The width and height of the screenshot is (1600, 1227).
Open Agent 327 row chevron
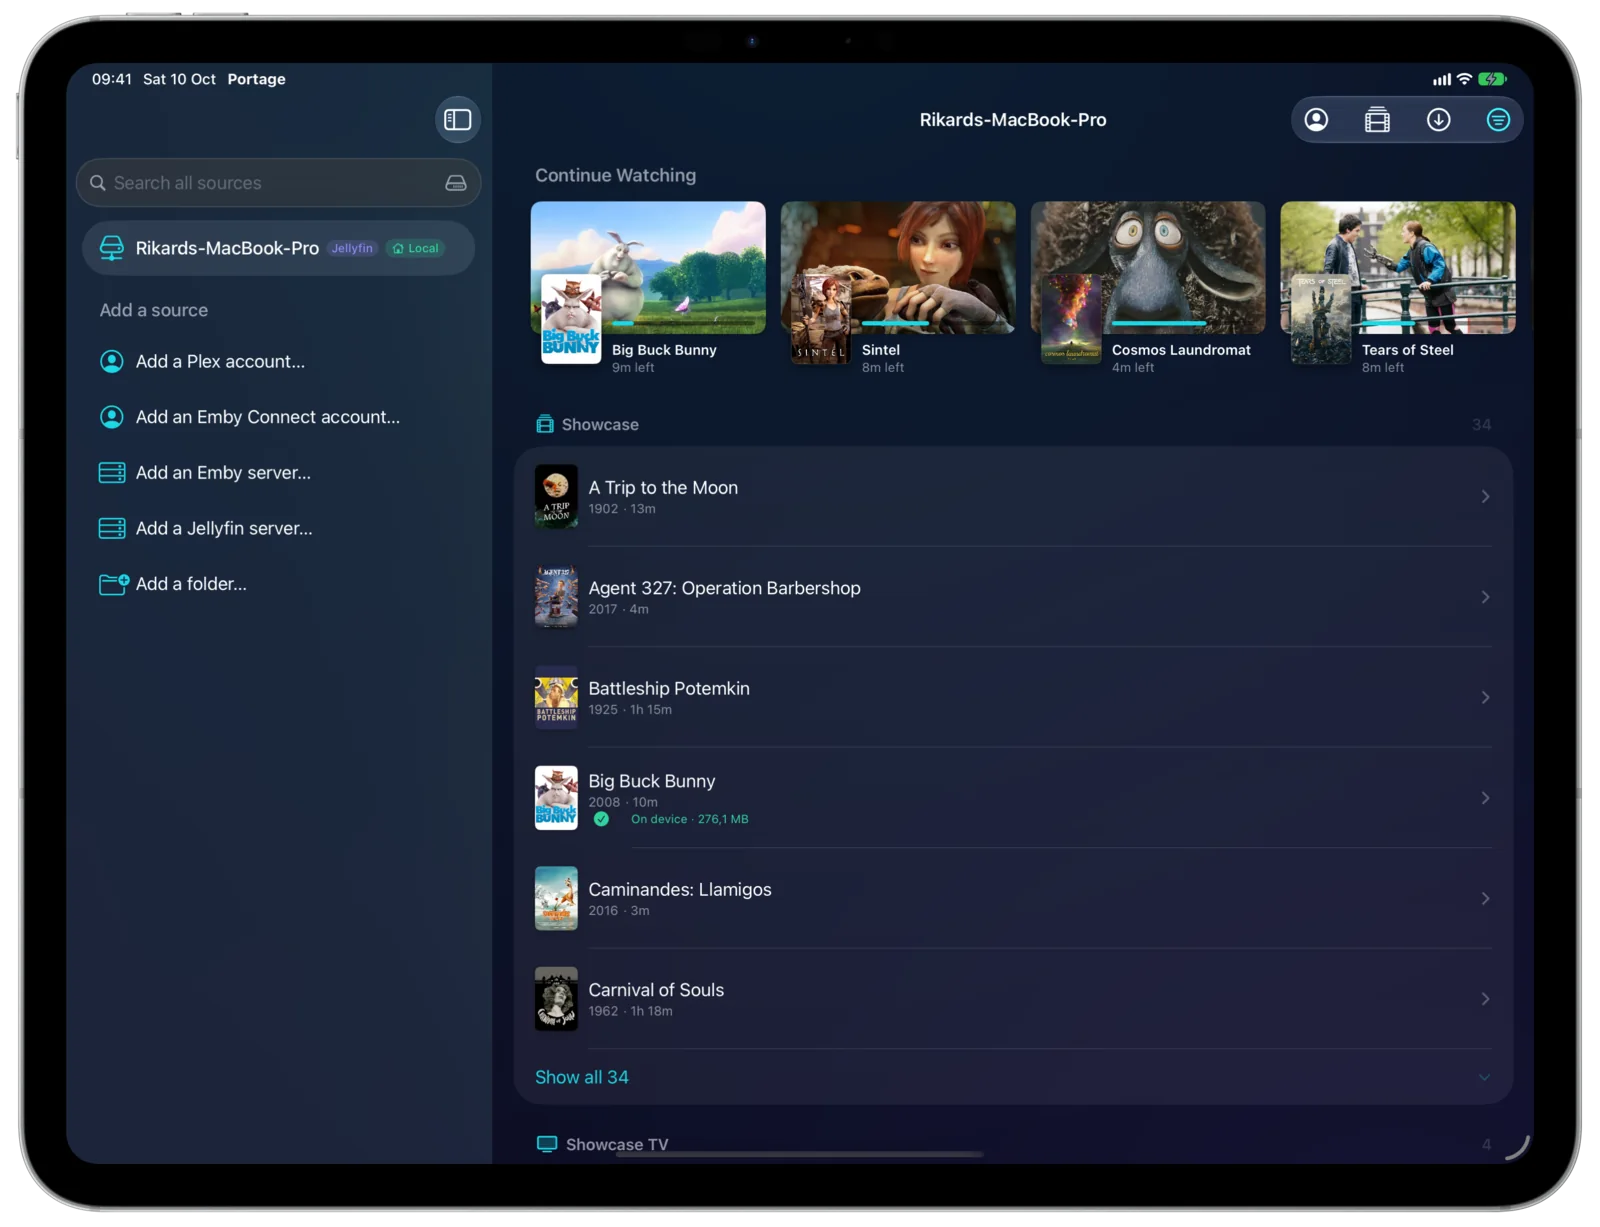1485,597
